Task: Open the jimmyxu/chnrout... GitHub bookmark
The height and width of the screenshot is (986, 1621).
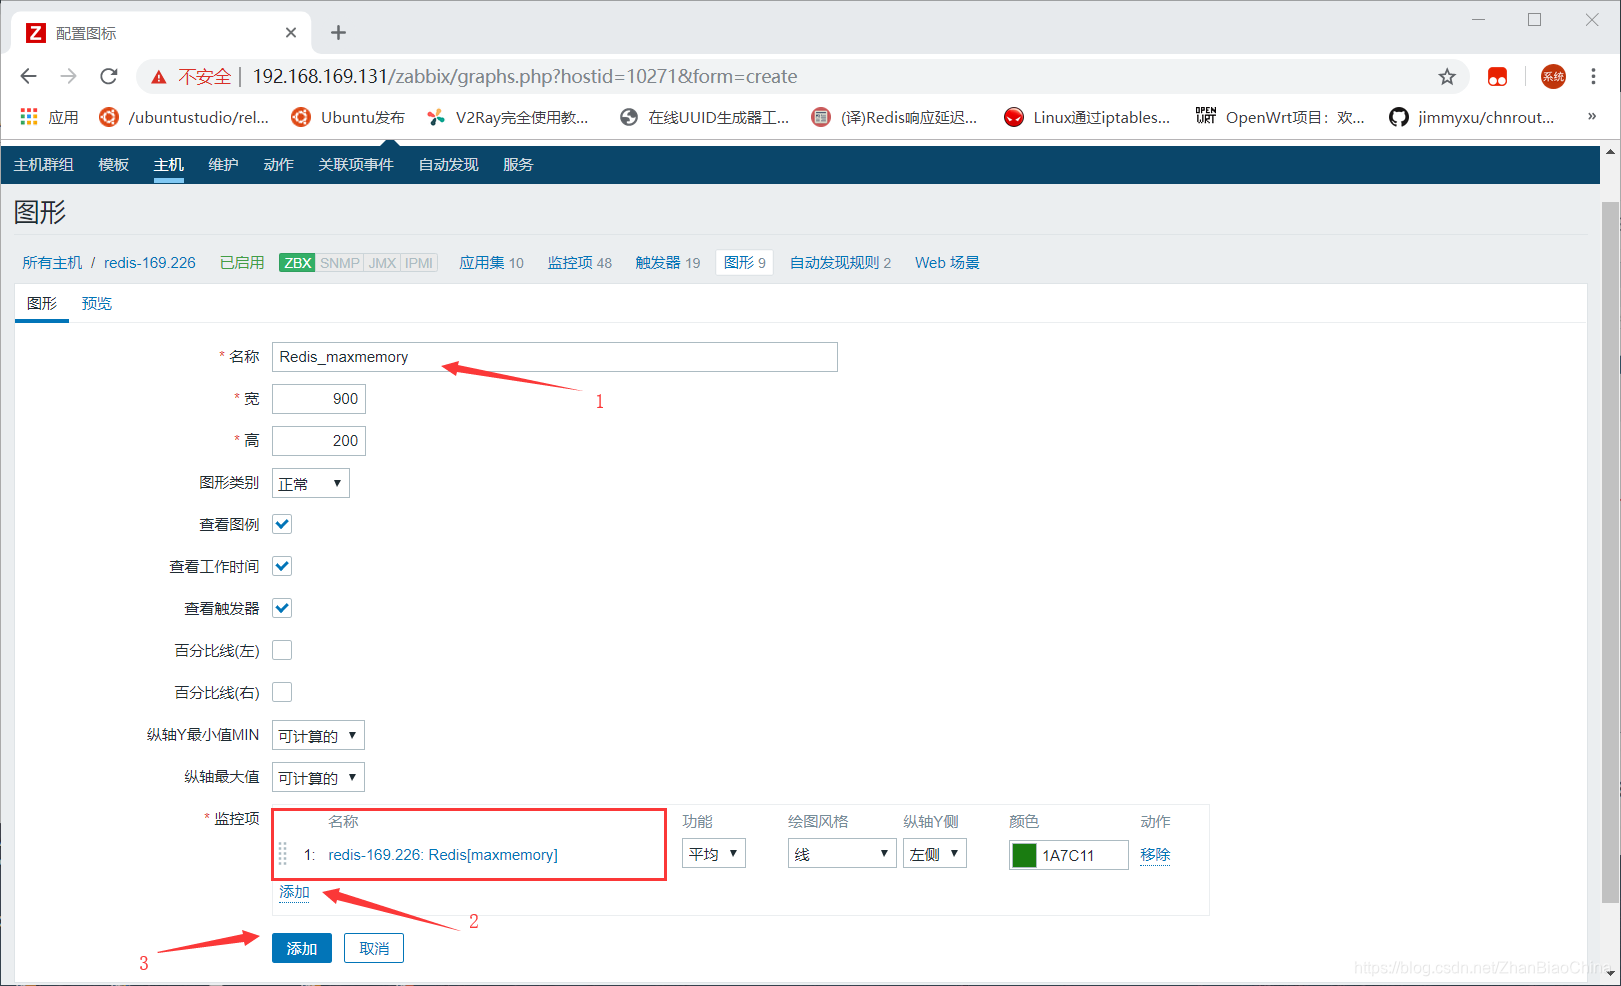Action: pyautogui.click(x=1472, y=117)
